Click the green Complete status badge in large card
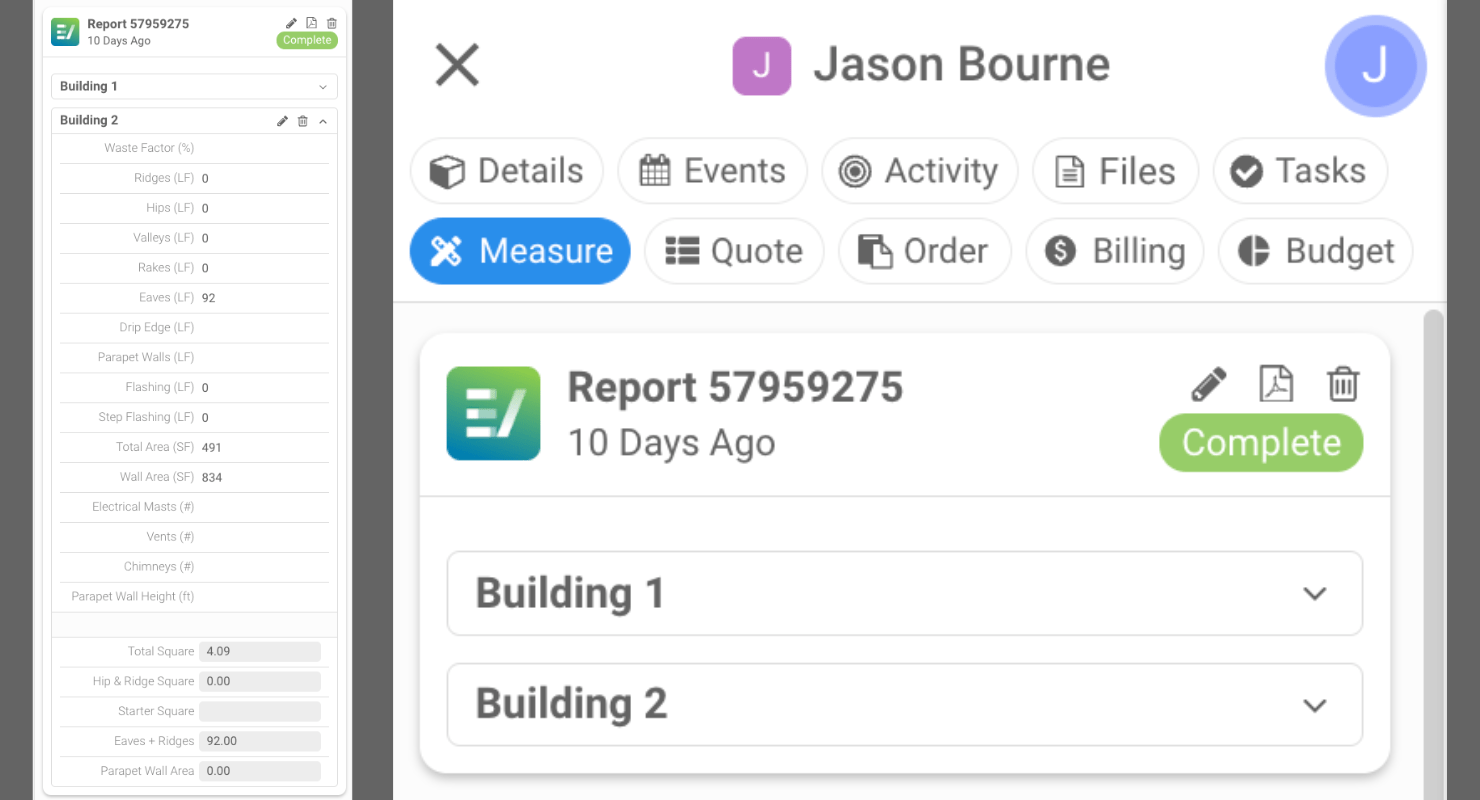Screen dimensions: 1480x800 (1260, 443)
